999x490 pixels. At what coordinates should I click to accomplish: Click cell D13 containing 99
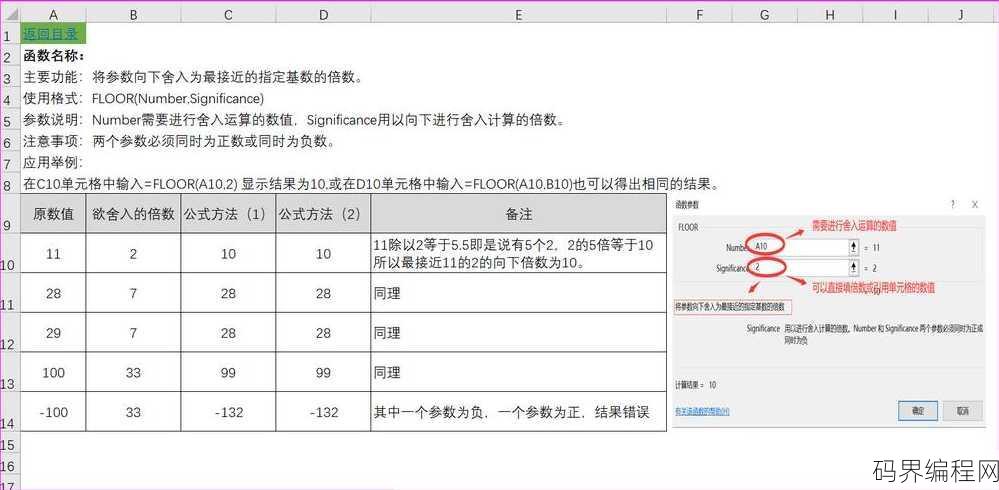point(323,372)
